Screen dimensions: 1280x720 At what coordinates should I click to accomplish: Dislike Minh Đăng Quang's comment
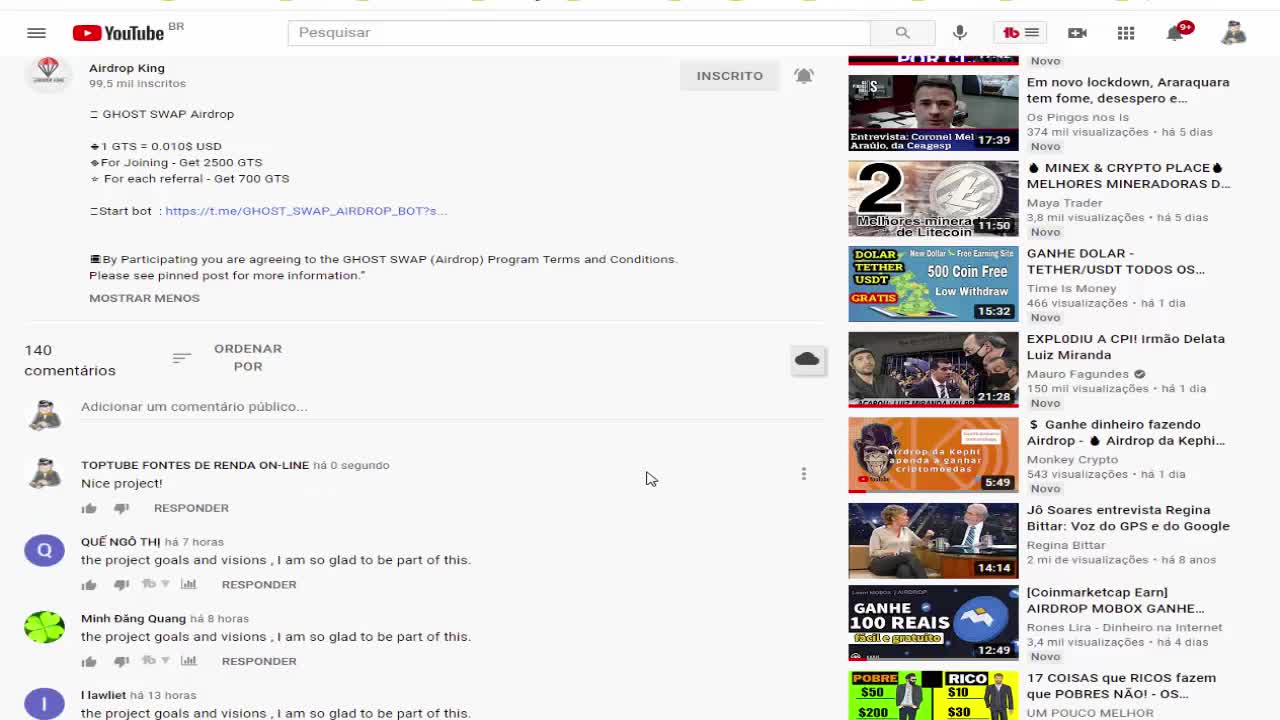point(121,662)
